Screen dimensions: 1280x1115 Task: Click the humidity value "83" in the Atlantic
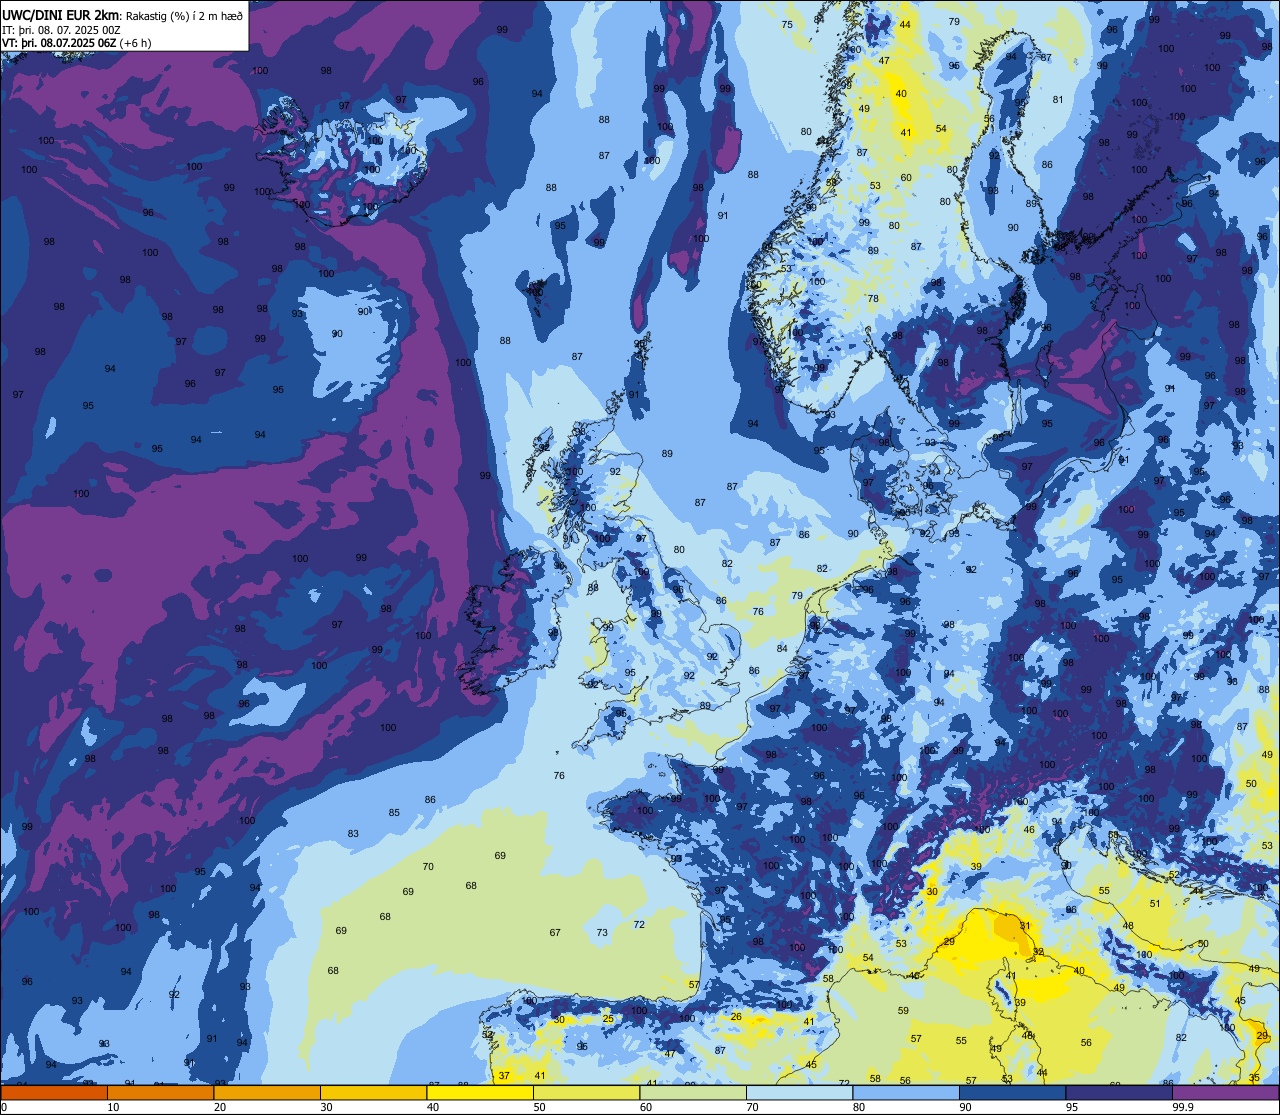tap(353, 834)
